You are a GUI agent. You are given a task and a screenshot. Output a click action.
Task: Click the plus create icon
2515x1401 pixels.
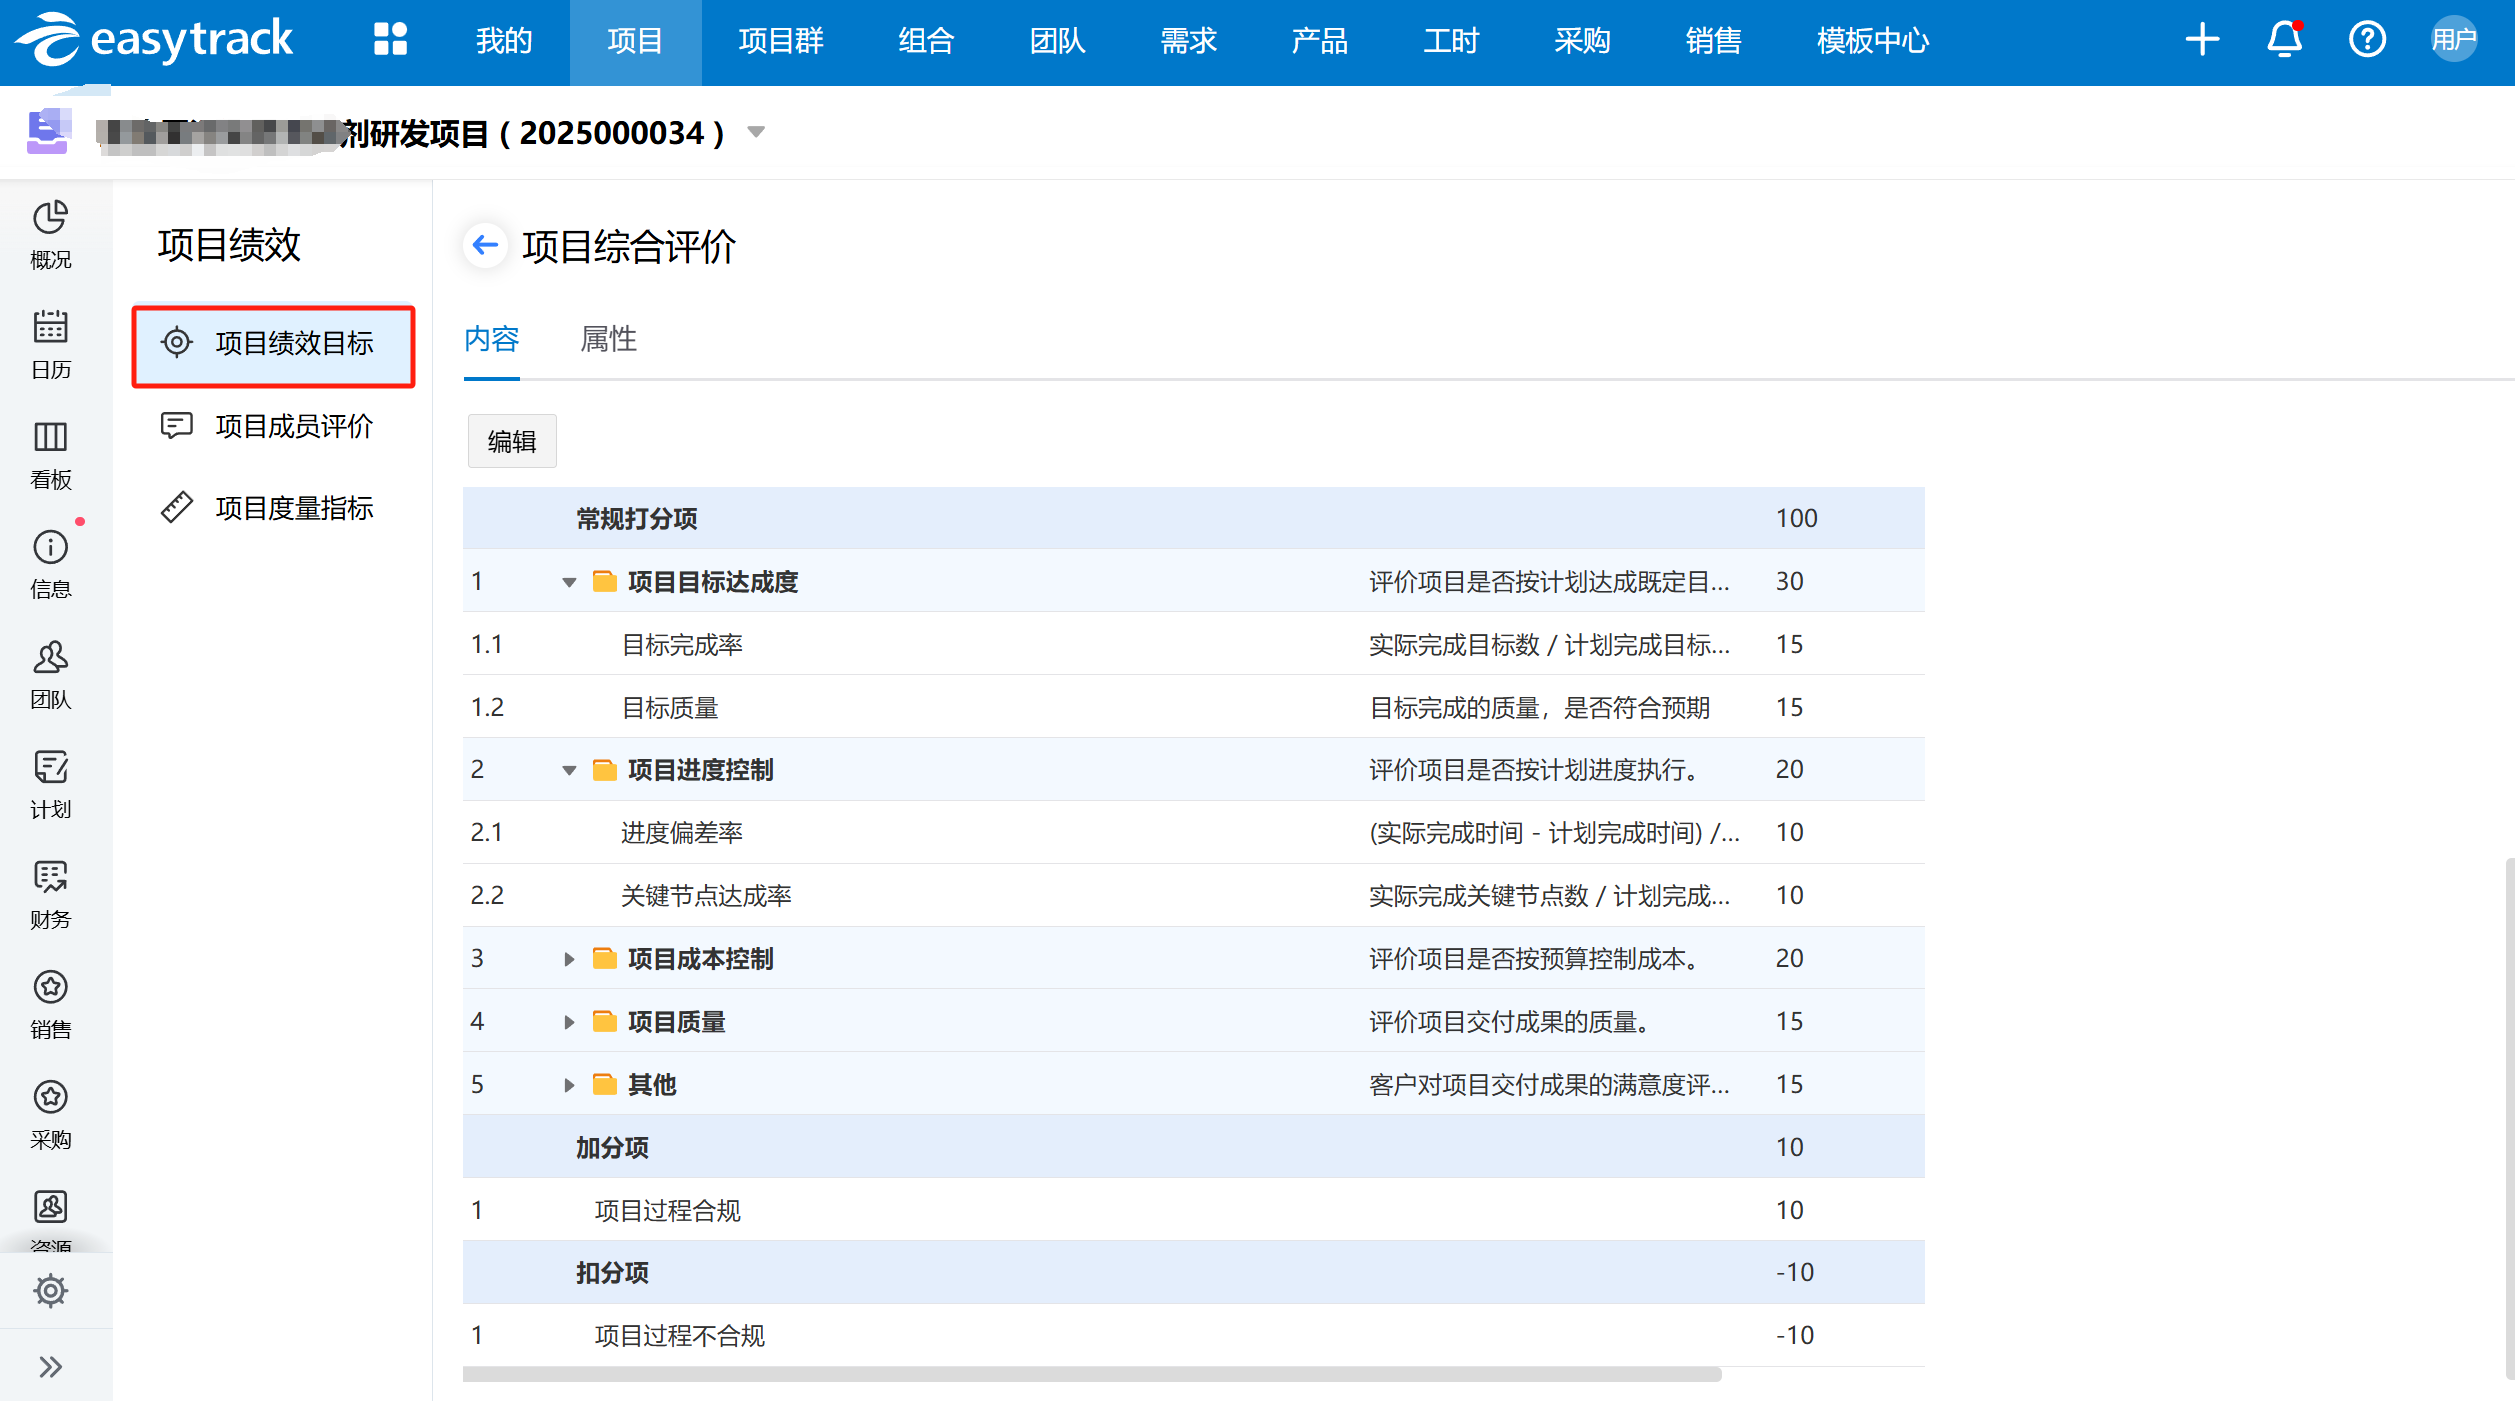(x=2202, y=40)
